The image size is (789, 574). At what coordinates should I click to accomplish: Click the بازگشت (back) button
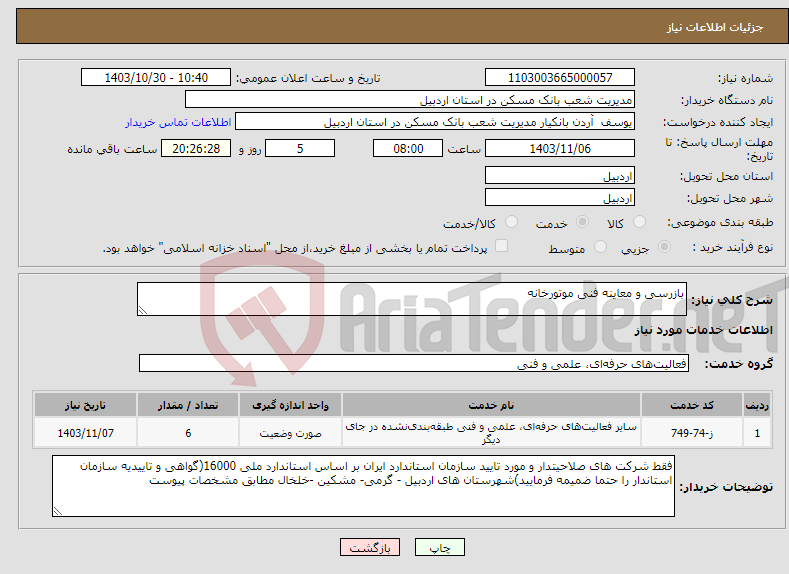370,547
